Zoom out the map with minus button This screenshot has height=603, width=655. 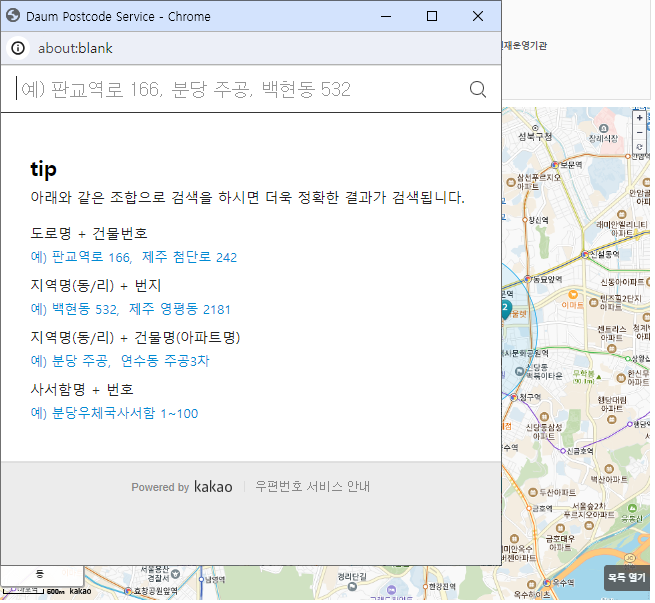(640, 133)
